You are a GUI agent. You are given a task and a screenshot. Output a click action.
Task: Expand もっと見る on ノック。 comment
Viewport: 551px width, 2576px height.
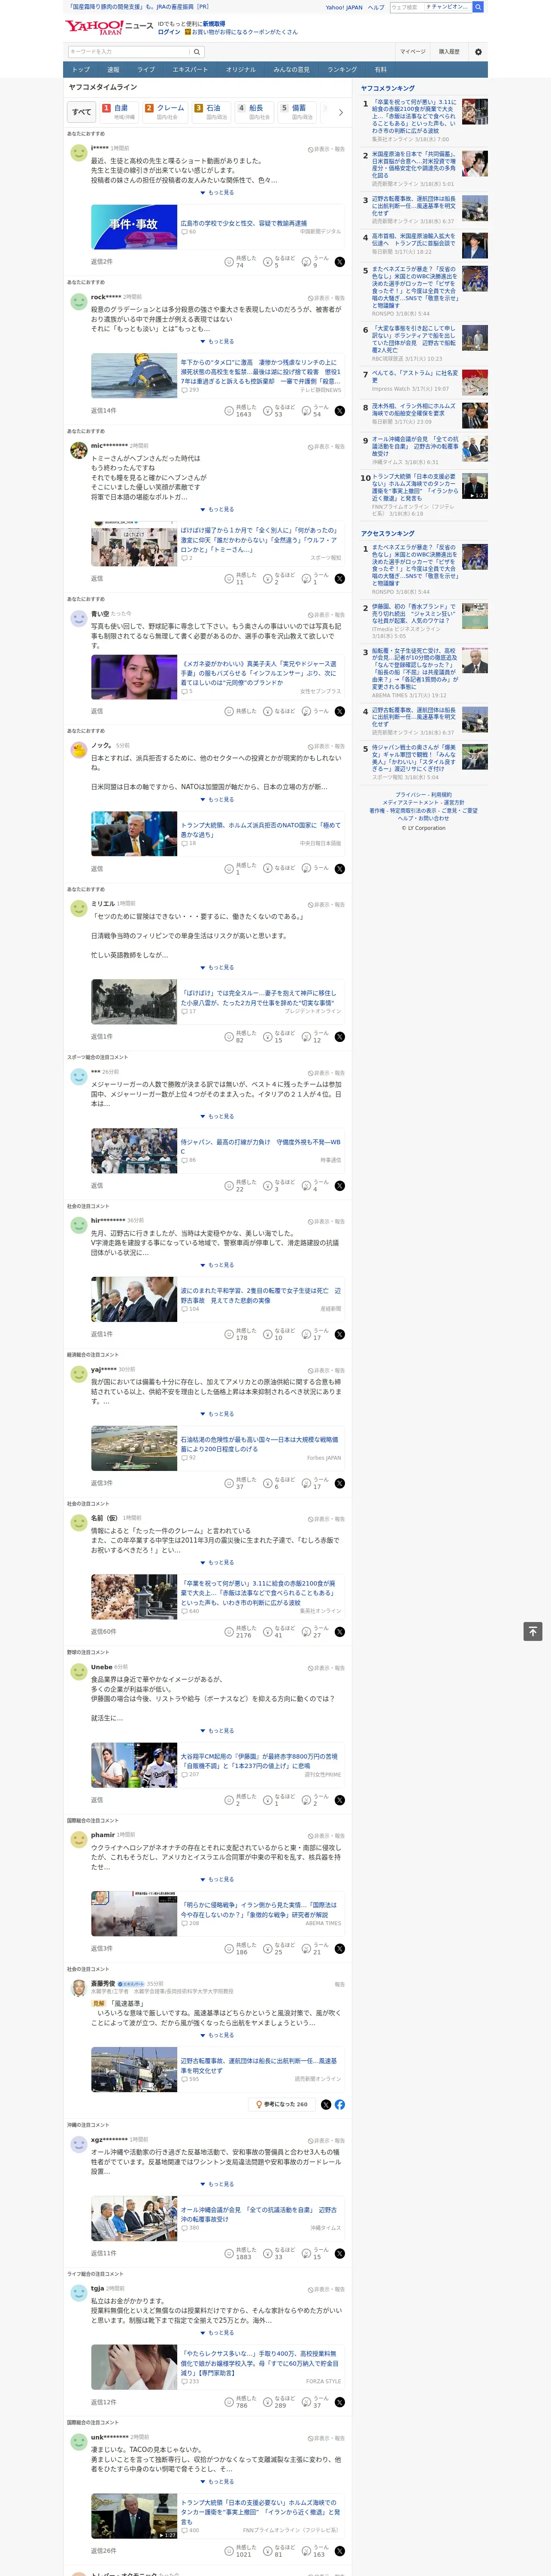(x=217, y=800)
